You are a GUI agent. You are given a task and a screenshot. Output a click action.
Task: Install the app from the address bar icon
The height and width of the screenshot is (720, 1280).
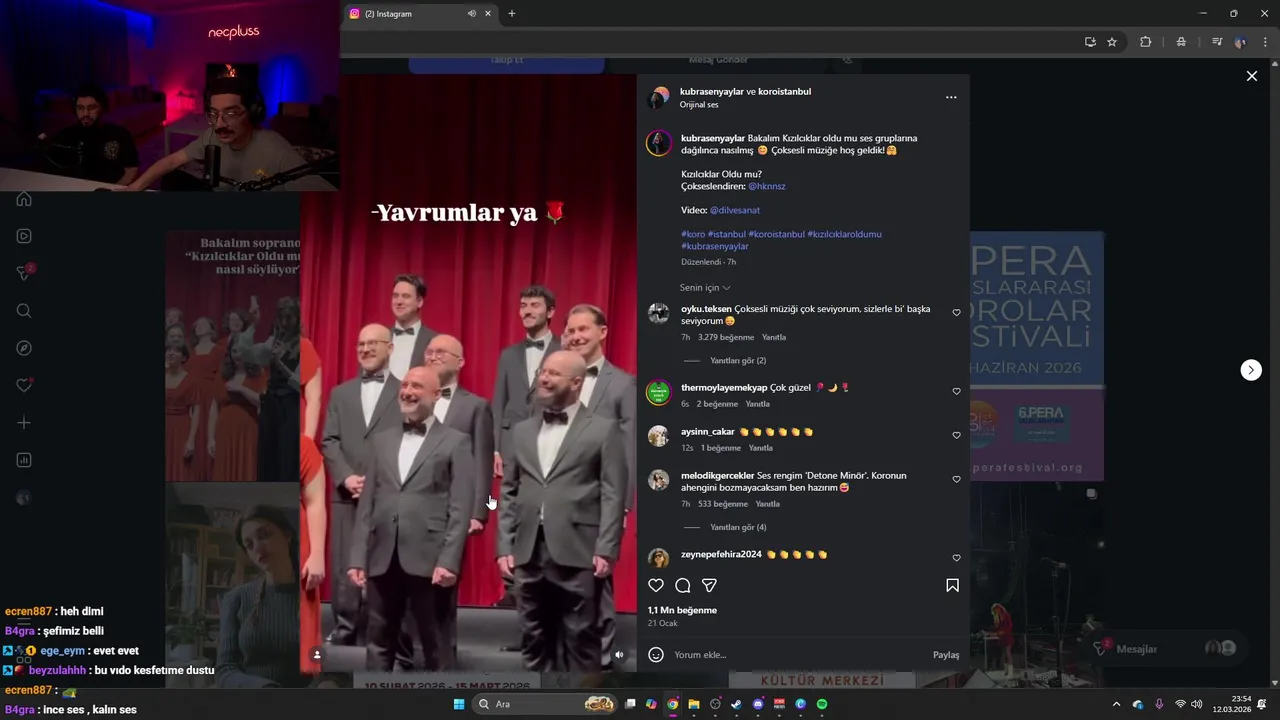tap(1090, 42)
